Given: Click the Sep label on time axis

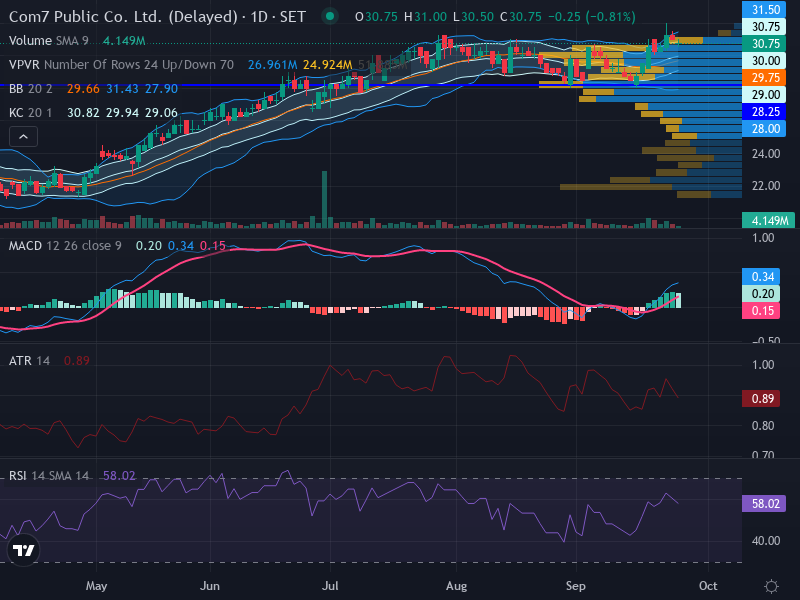Looking at the screenshot, I should [x=576, y=586].
